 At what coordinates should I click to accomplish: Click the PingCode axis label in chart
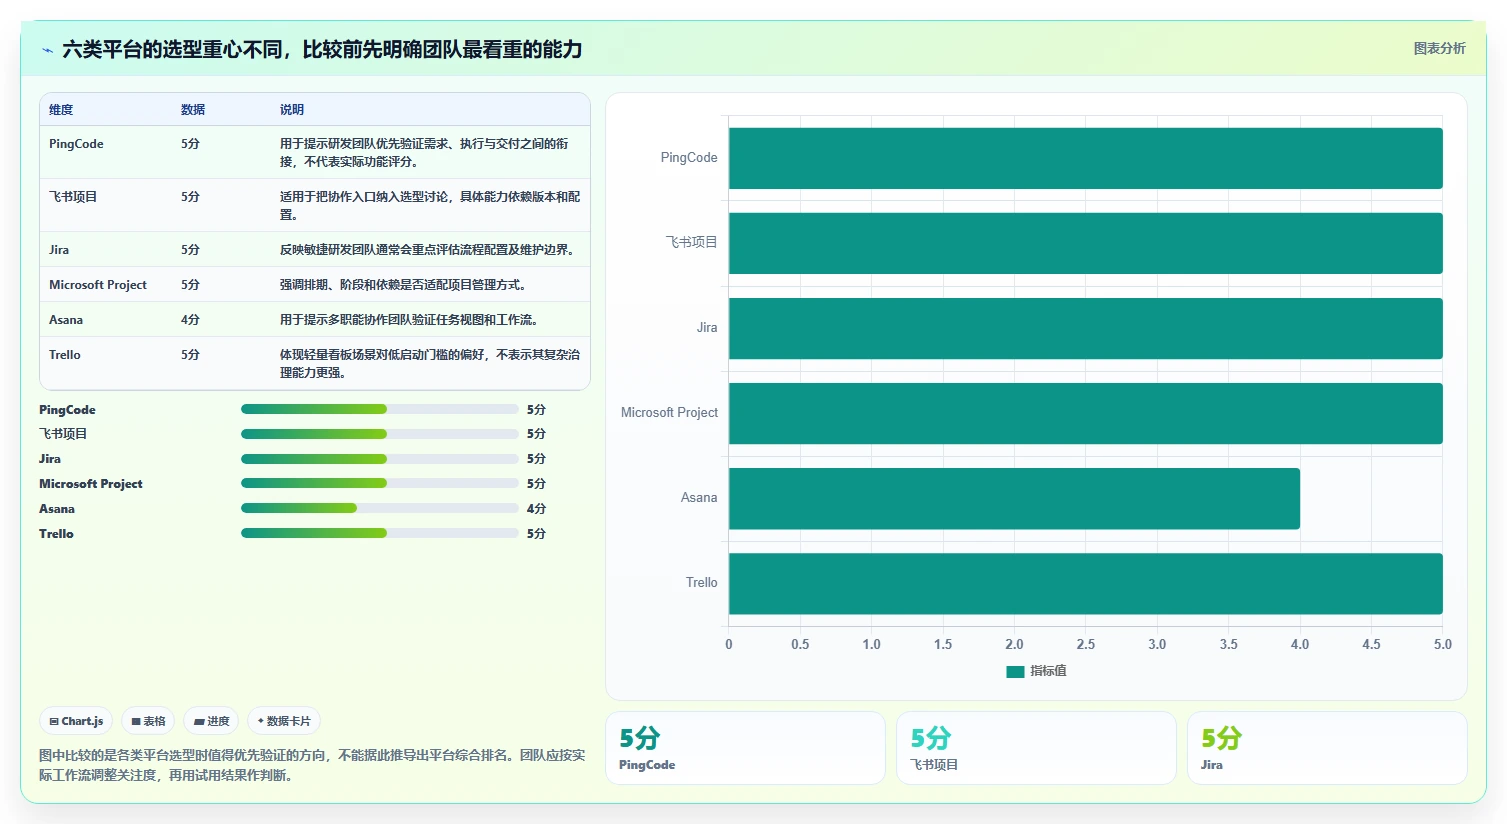pyautogui.click(x=689, y=158)
